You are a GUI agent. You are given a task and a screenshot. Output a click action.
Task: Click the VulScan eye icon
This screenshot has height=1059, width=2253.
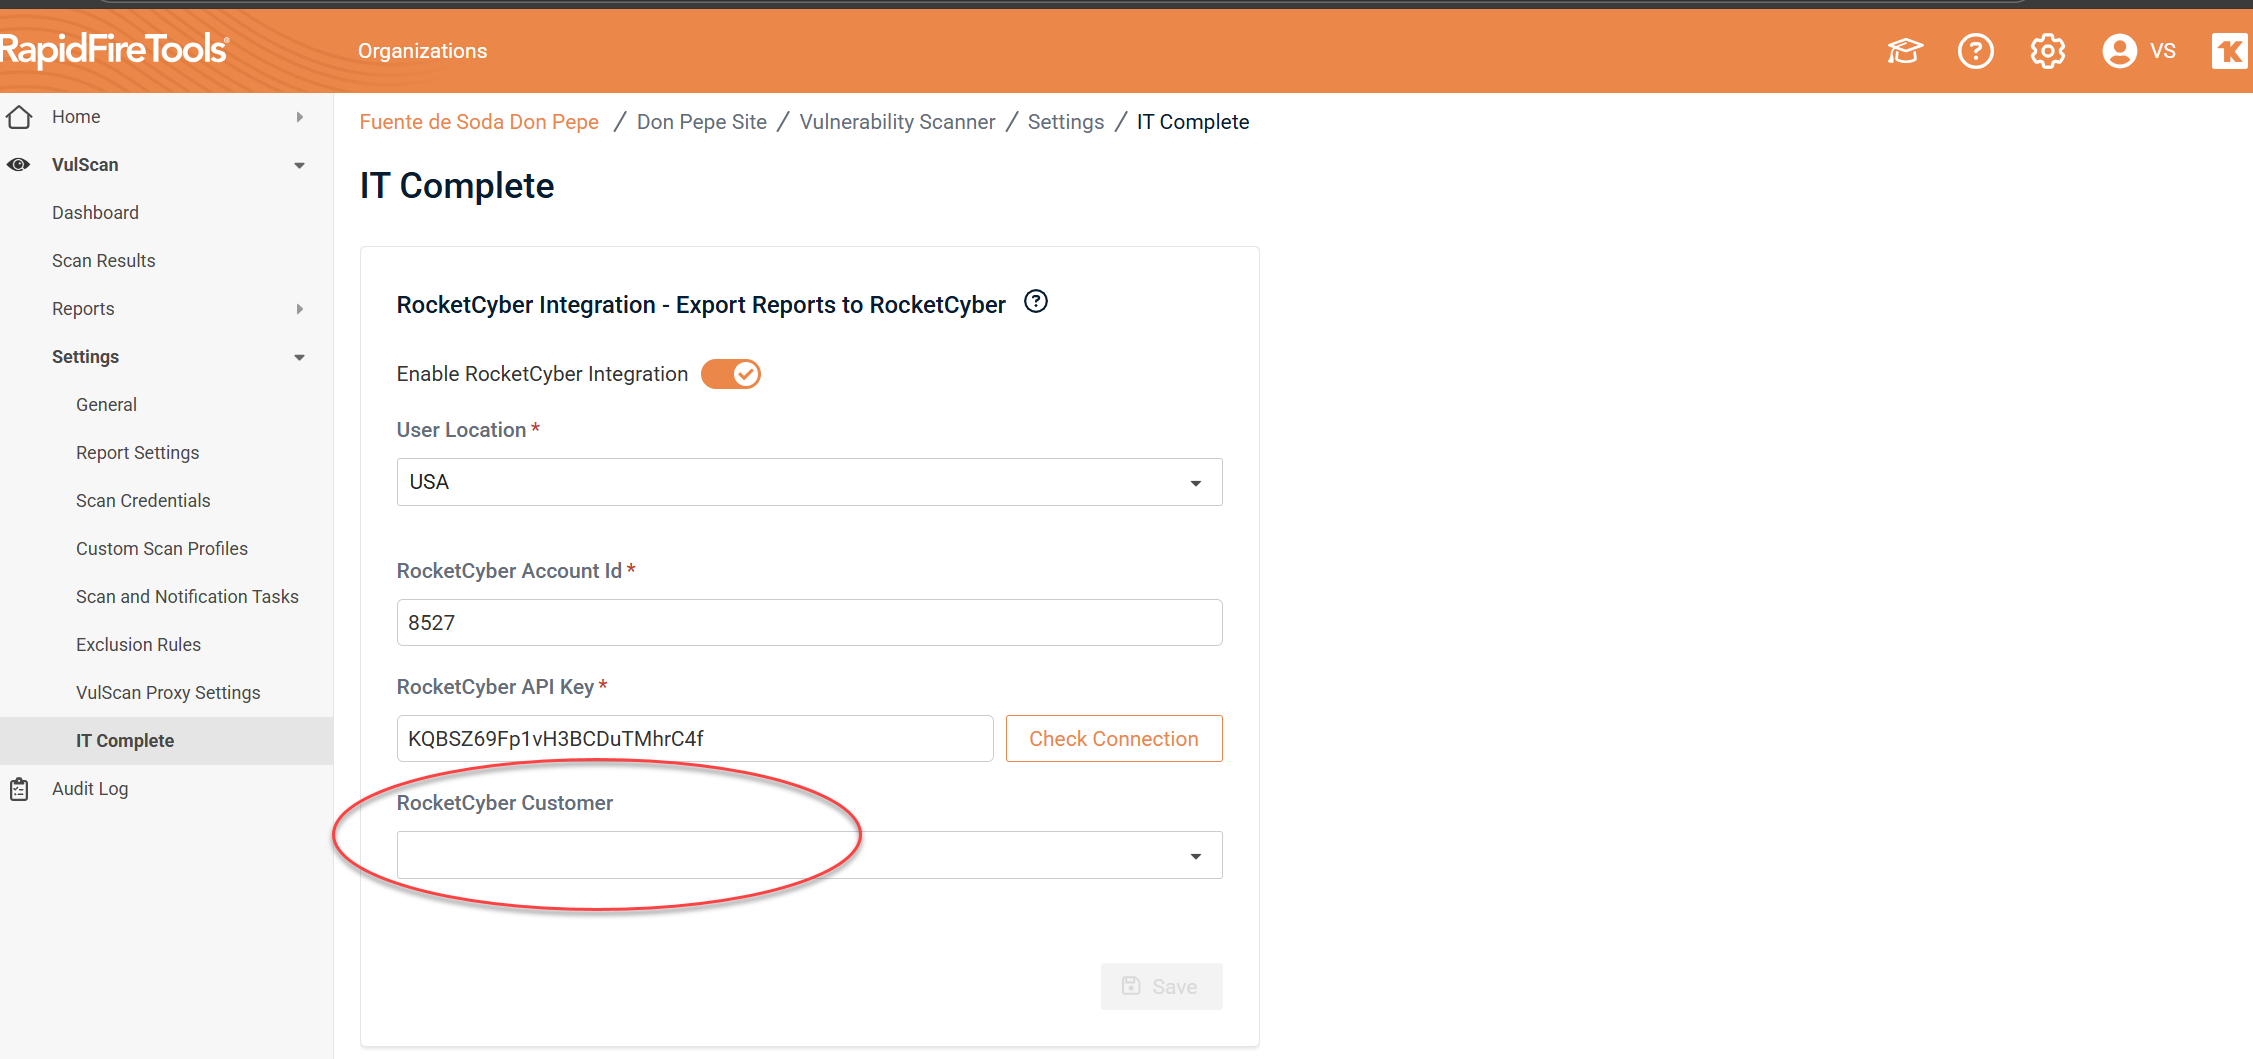[19, 165]
